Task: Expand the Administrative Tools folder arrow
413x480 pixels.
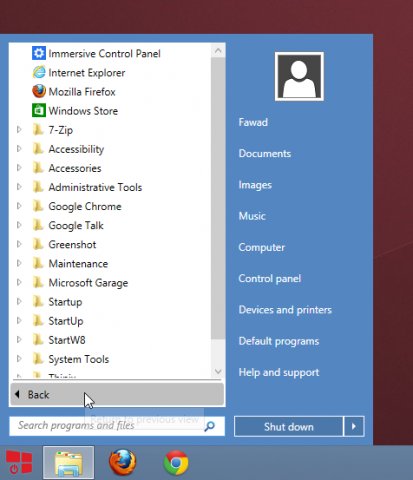Action: tap(19, 187)
